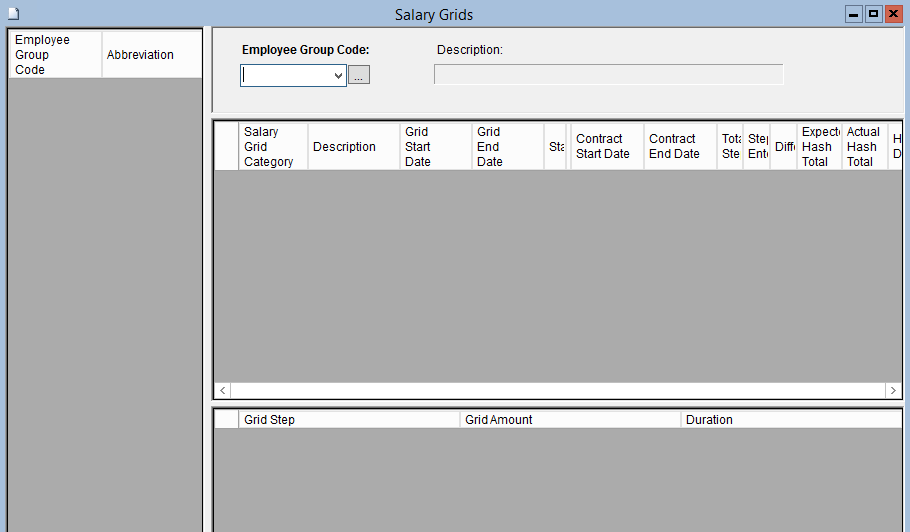Image resolution: width=910 pixels, height=532 pixels.
Task: Click the Expected Hash Total header
Action: point(819,147)
